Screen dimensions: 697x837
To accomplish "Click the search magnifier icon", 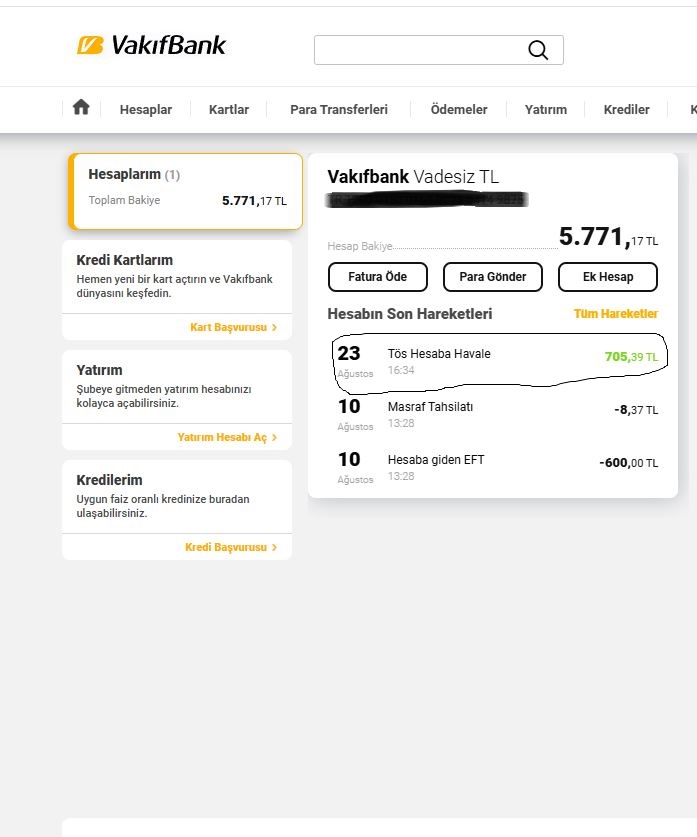I will pos(538,50).
